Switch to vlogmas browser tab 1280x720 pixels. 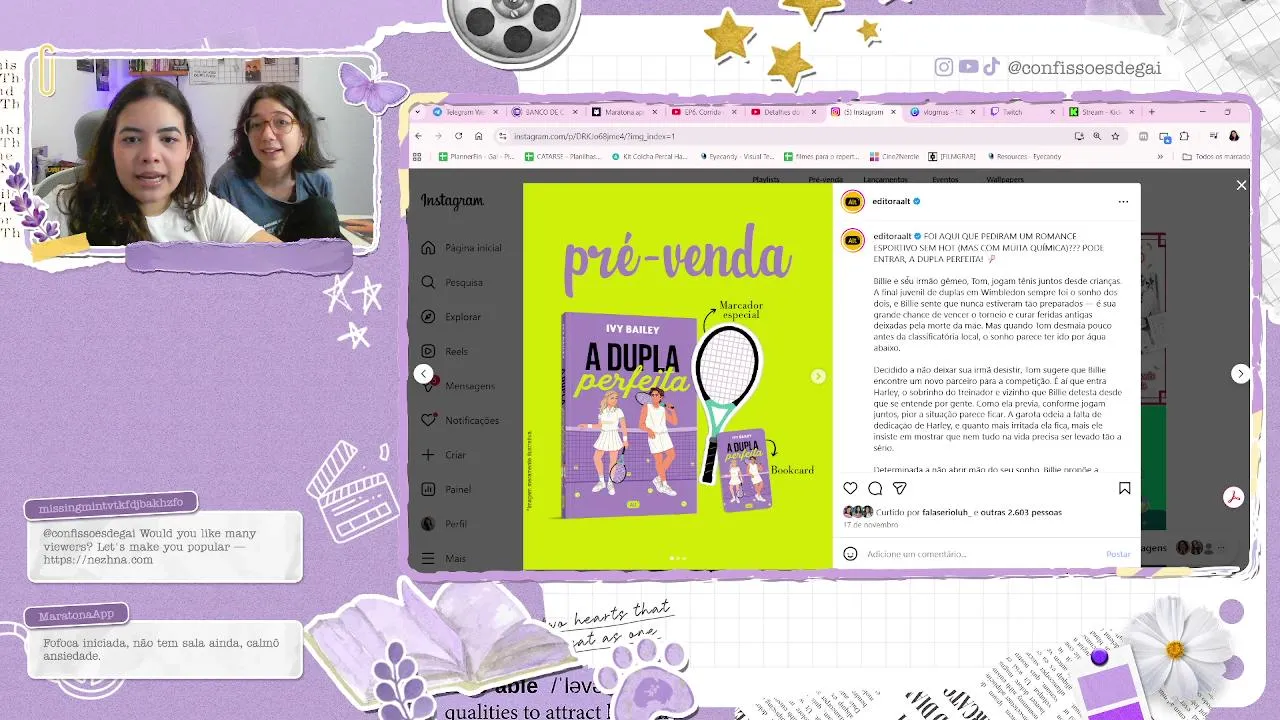[941, 112]
